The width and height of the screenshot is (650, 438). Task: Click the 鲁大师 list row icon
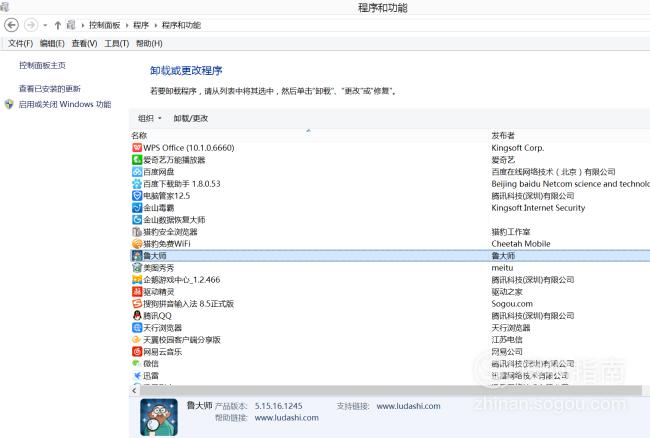(137, 256)
